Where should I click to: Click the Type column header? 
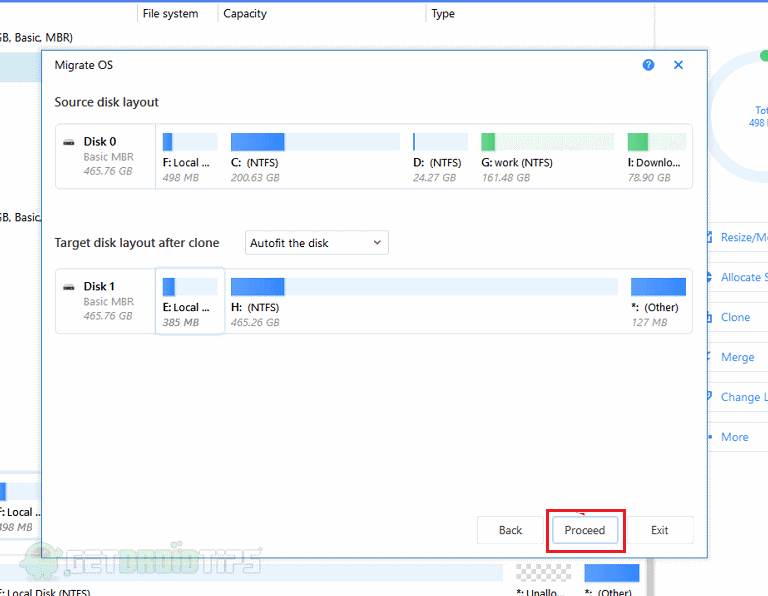pos(443,14)
